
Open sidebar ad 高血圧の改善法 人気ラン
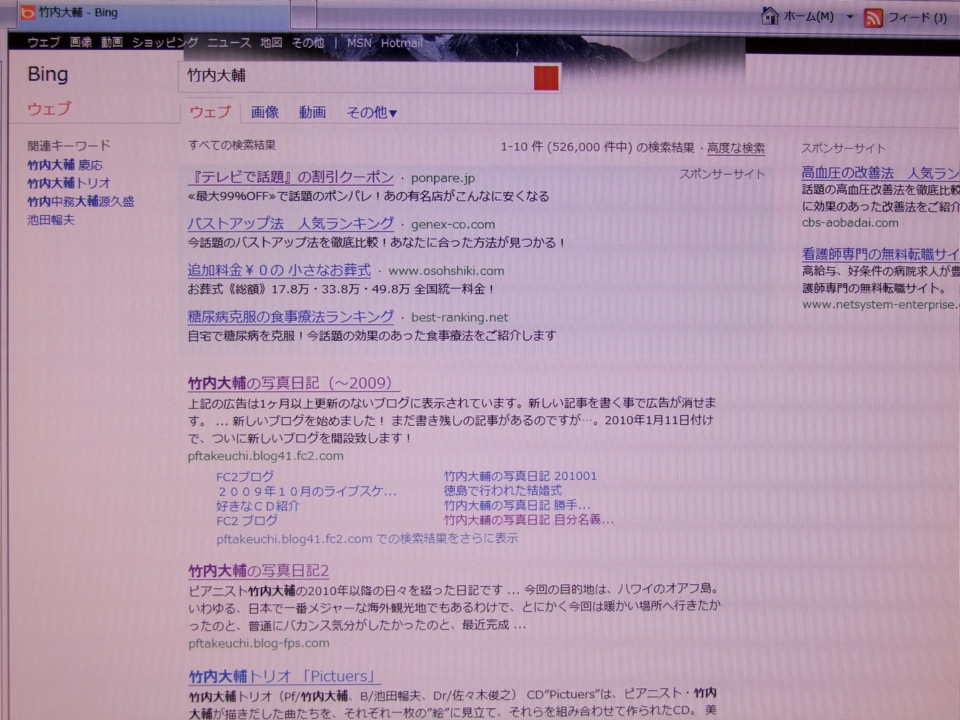pos(880,173)
